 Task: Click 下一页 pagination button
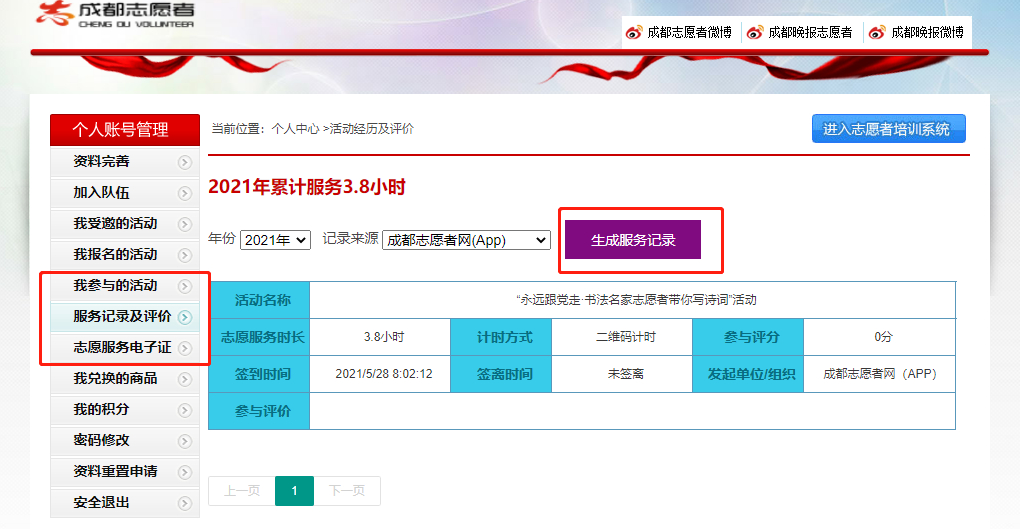click(x=347, y=491)
